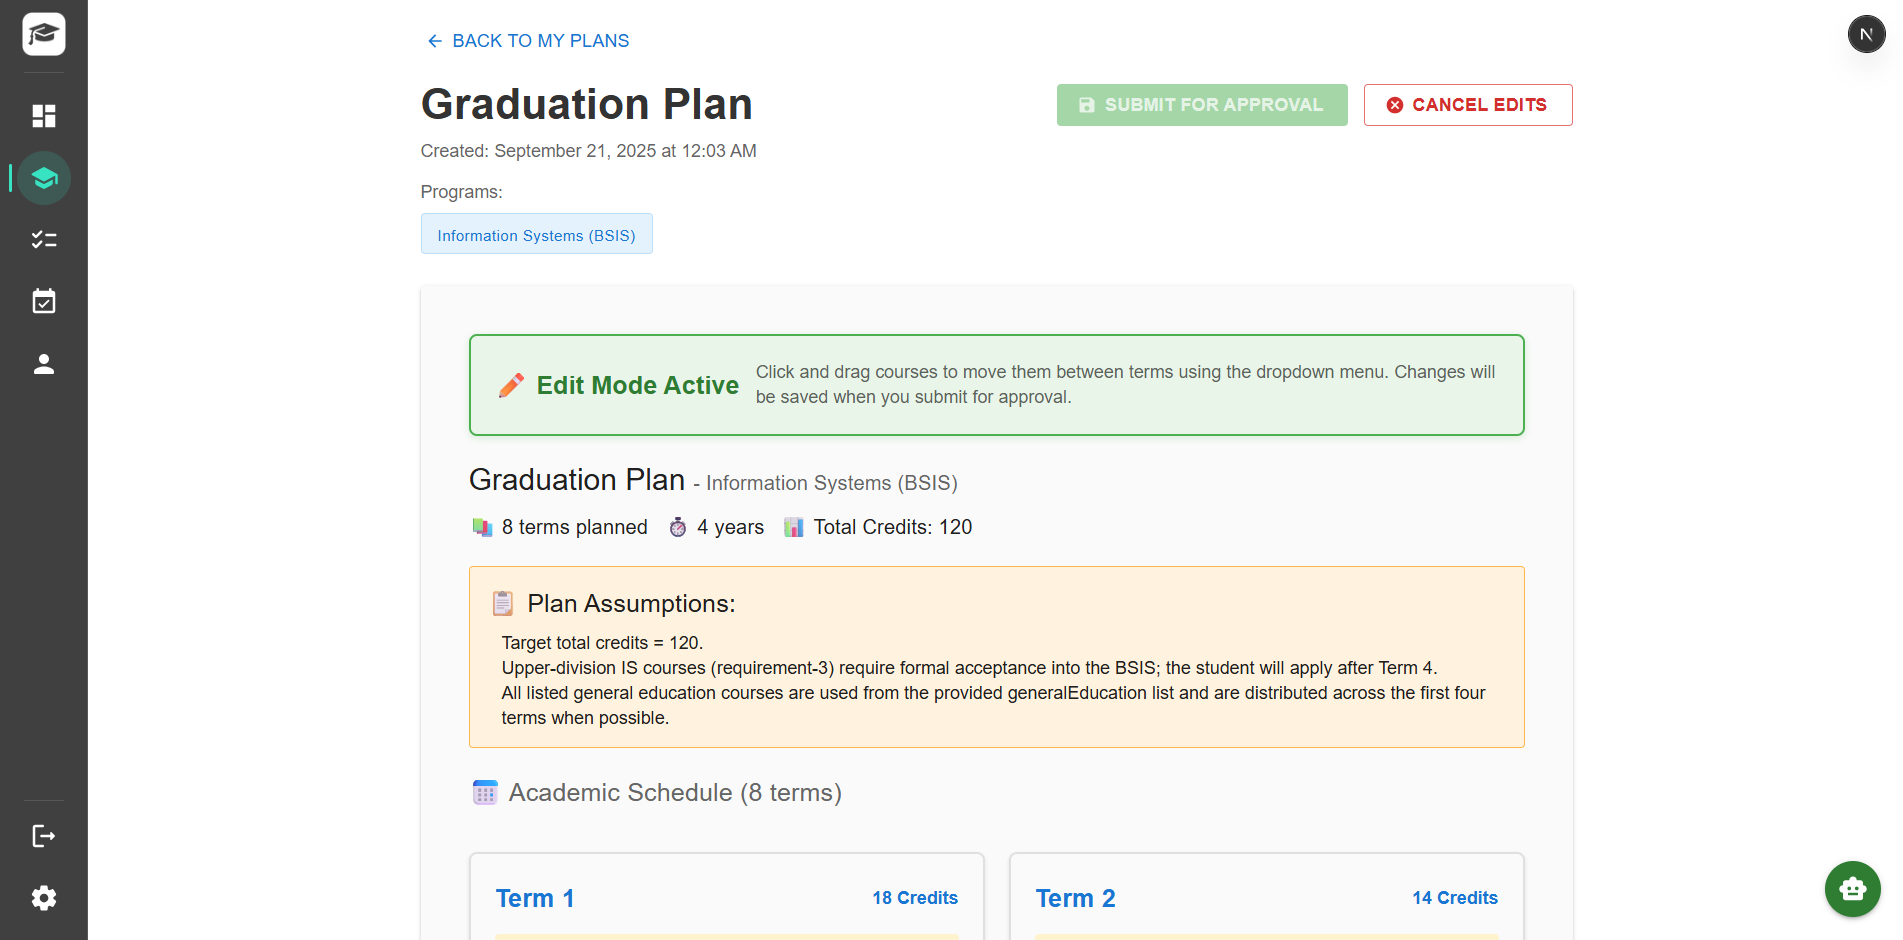Click the disabled SUBMIT FOR APPROVAL button
The image size is (1903, 940).
1201,104
